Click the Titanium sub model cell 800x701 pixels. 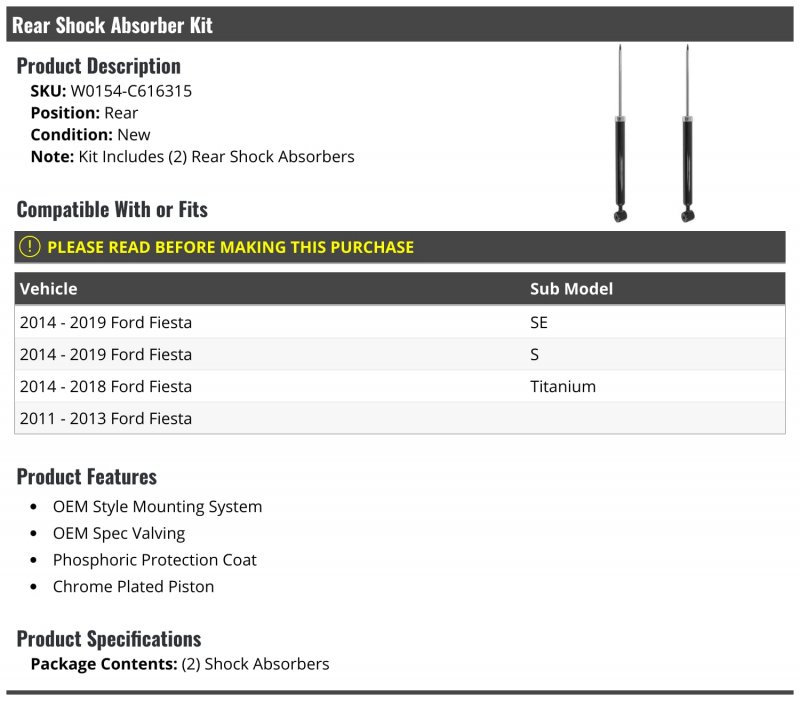pos(563,386)
